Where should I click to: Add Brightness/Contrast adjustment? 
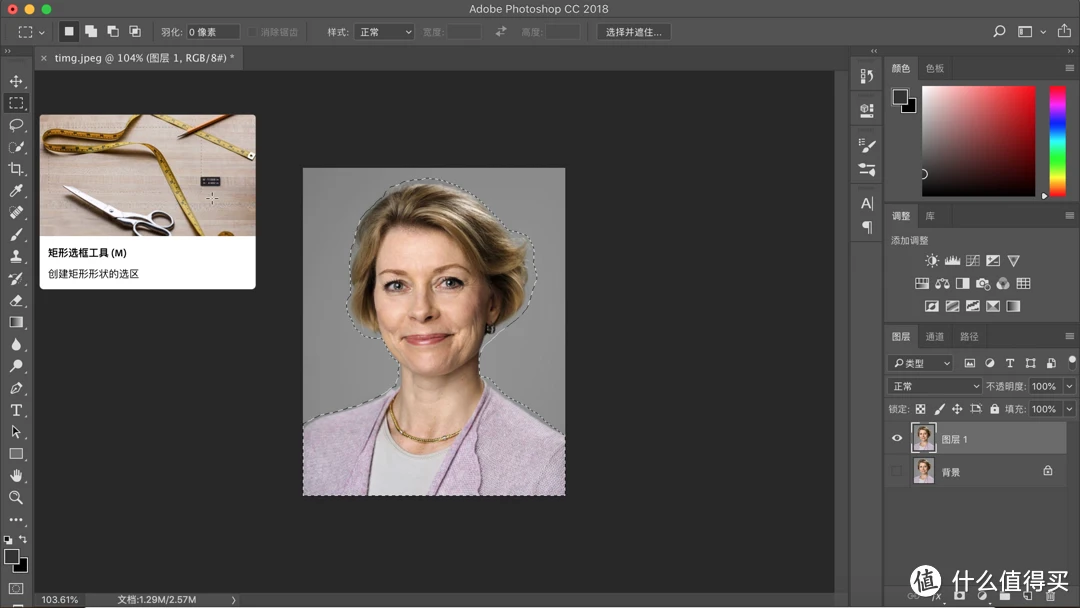tap(932, 260)
